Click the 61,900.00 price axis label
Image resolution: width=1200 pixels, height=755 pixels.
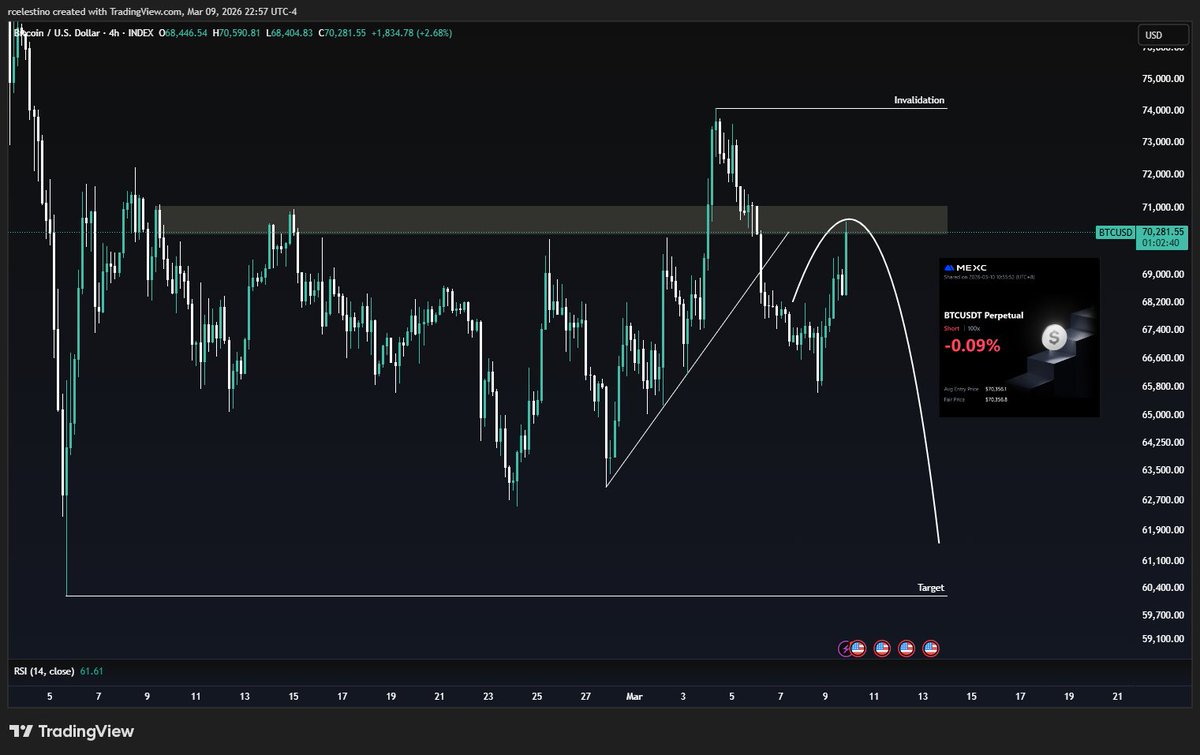[x=1164, y=531]
